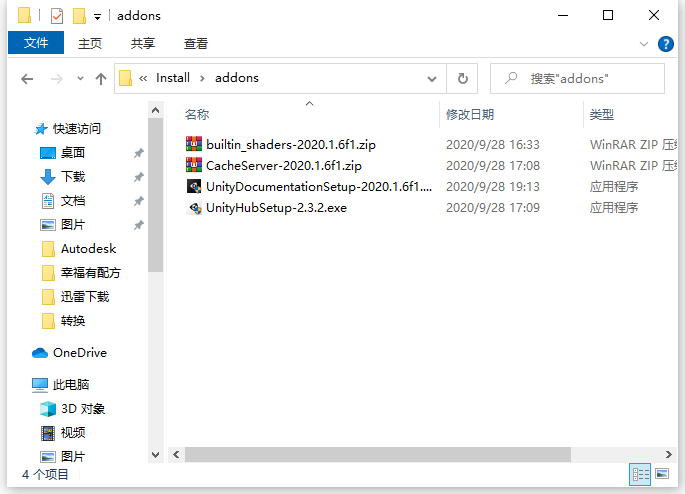Click the UnityDocumentationSetup installer icon
Image resolution: width=685 pixels, height=494 pixels.
194,186
